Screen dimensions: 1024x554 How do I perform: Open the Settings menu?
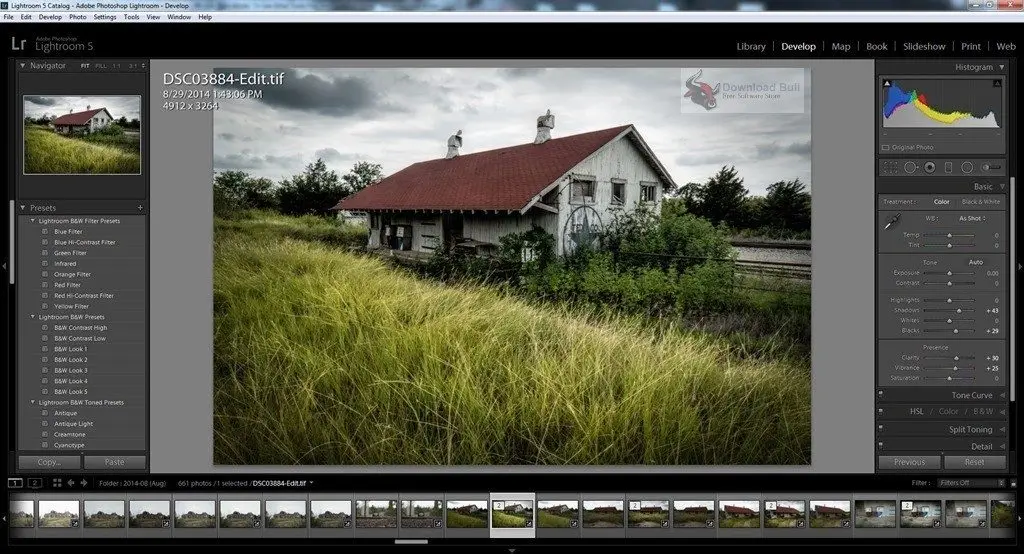click(x=104, y=17)
